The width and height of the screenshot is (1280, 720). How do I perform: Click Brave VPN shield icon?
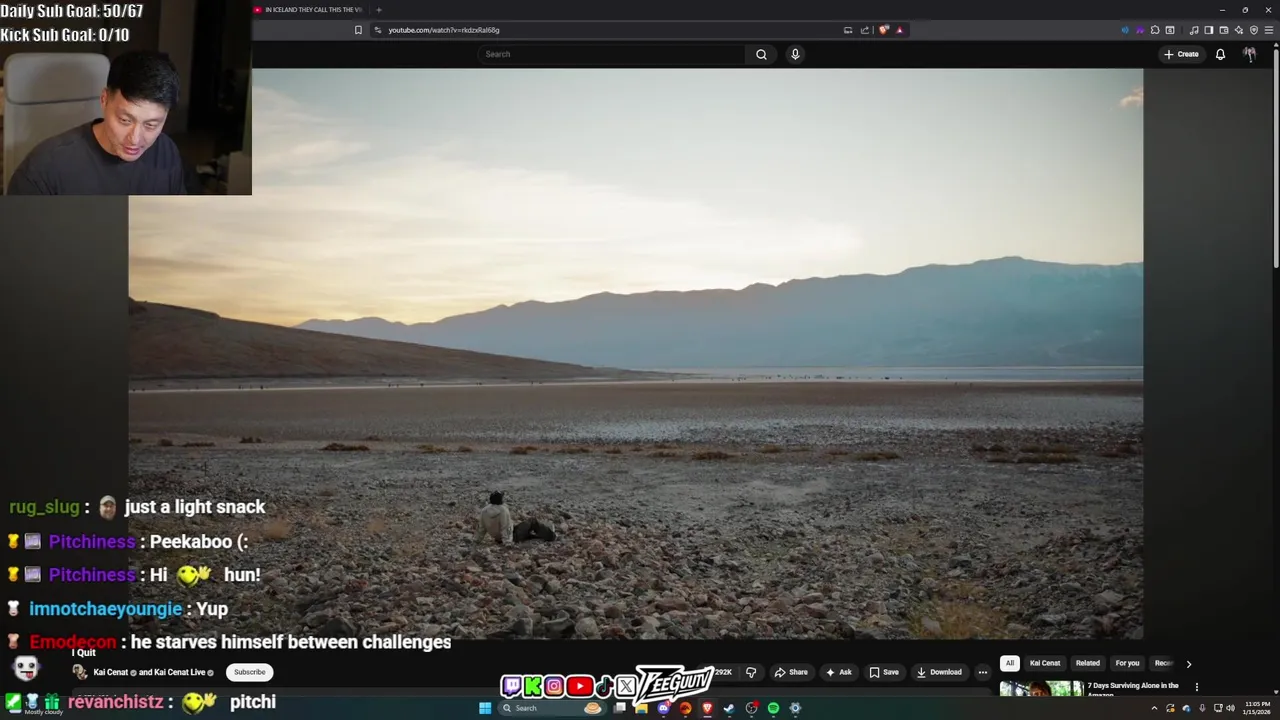pyautogui.click(x=1254, y=30)
